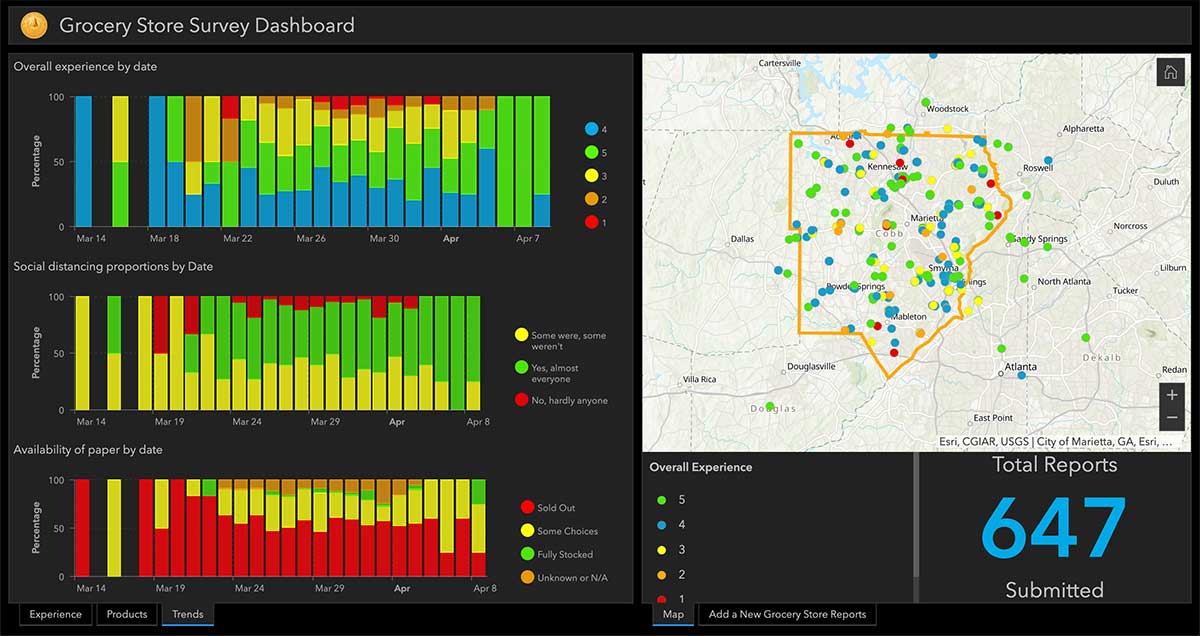This screenshot has width=1200, height=636.
Task: Open Add a New Grocery Store Reports tab
Action: [787, 614]
